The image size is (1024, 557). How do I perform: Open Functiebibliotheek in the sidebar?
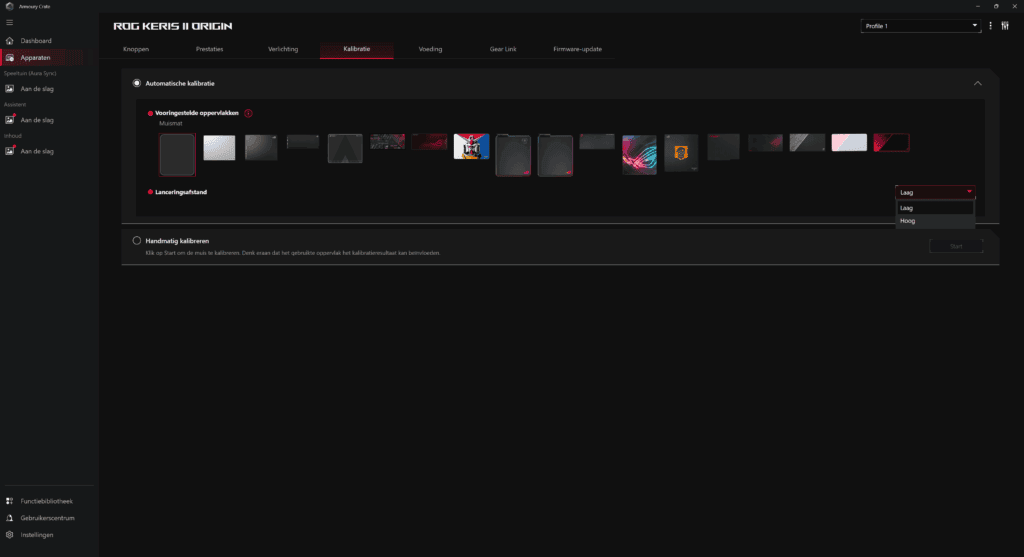pos(46,501)
